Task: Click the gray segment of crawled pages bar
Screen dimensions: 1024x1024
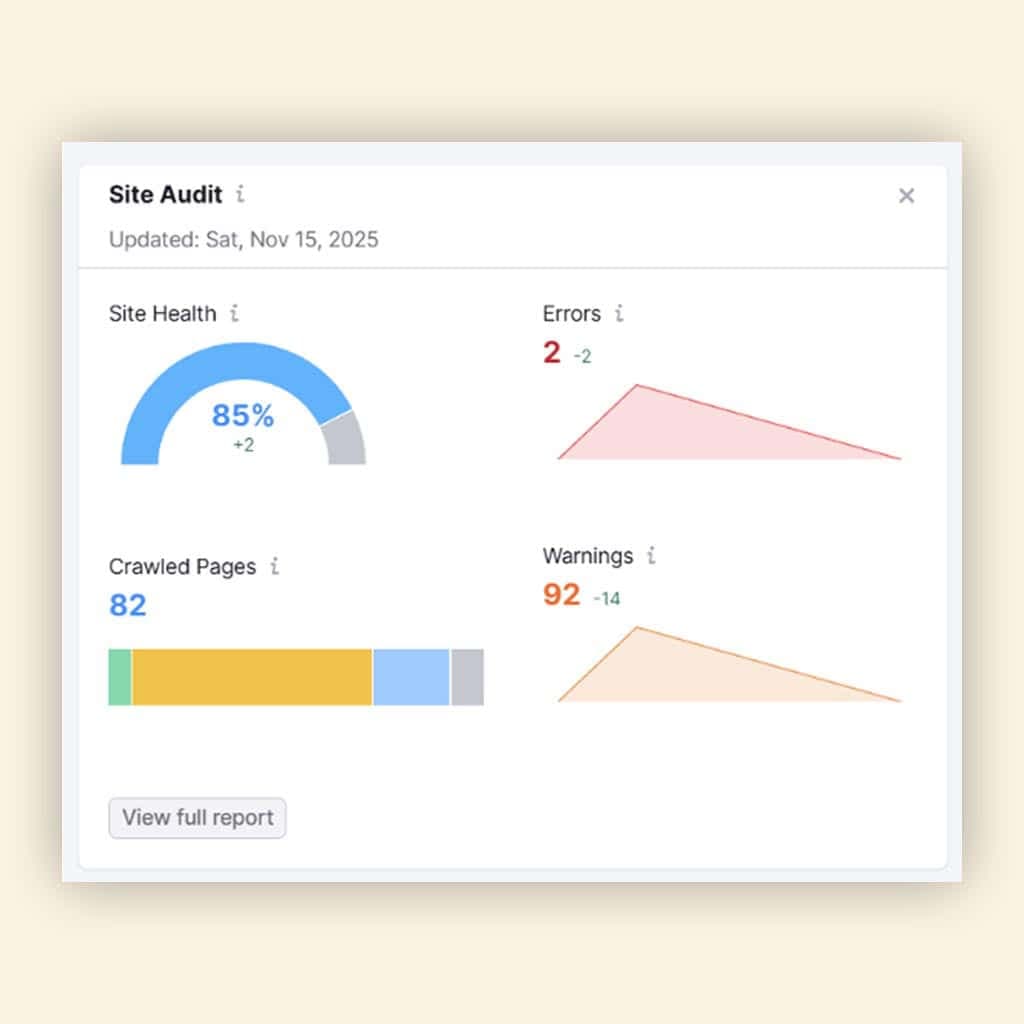Action: pyautogui.click(x=468, y=677)
